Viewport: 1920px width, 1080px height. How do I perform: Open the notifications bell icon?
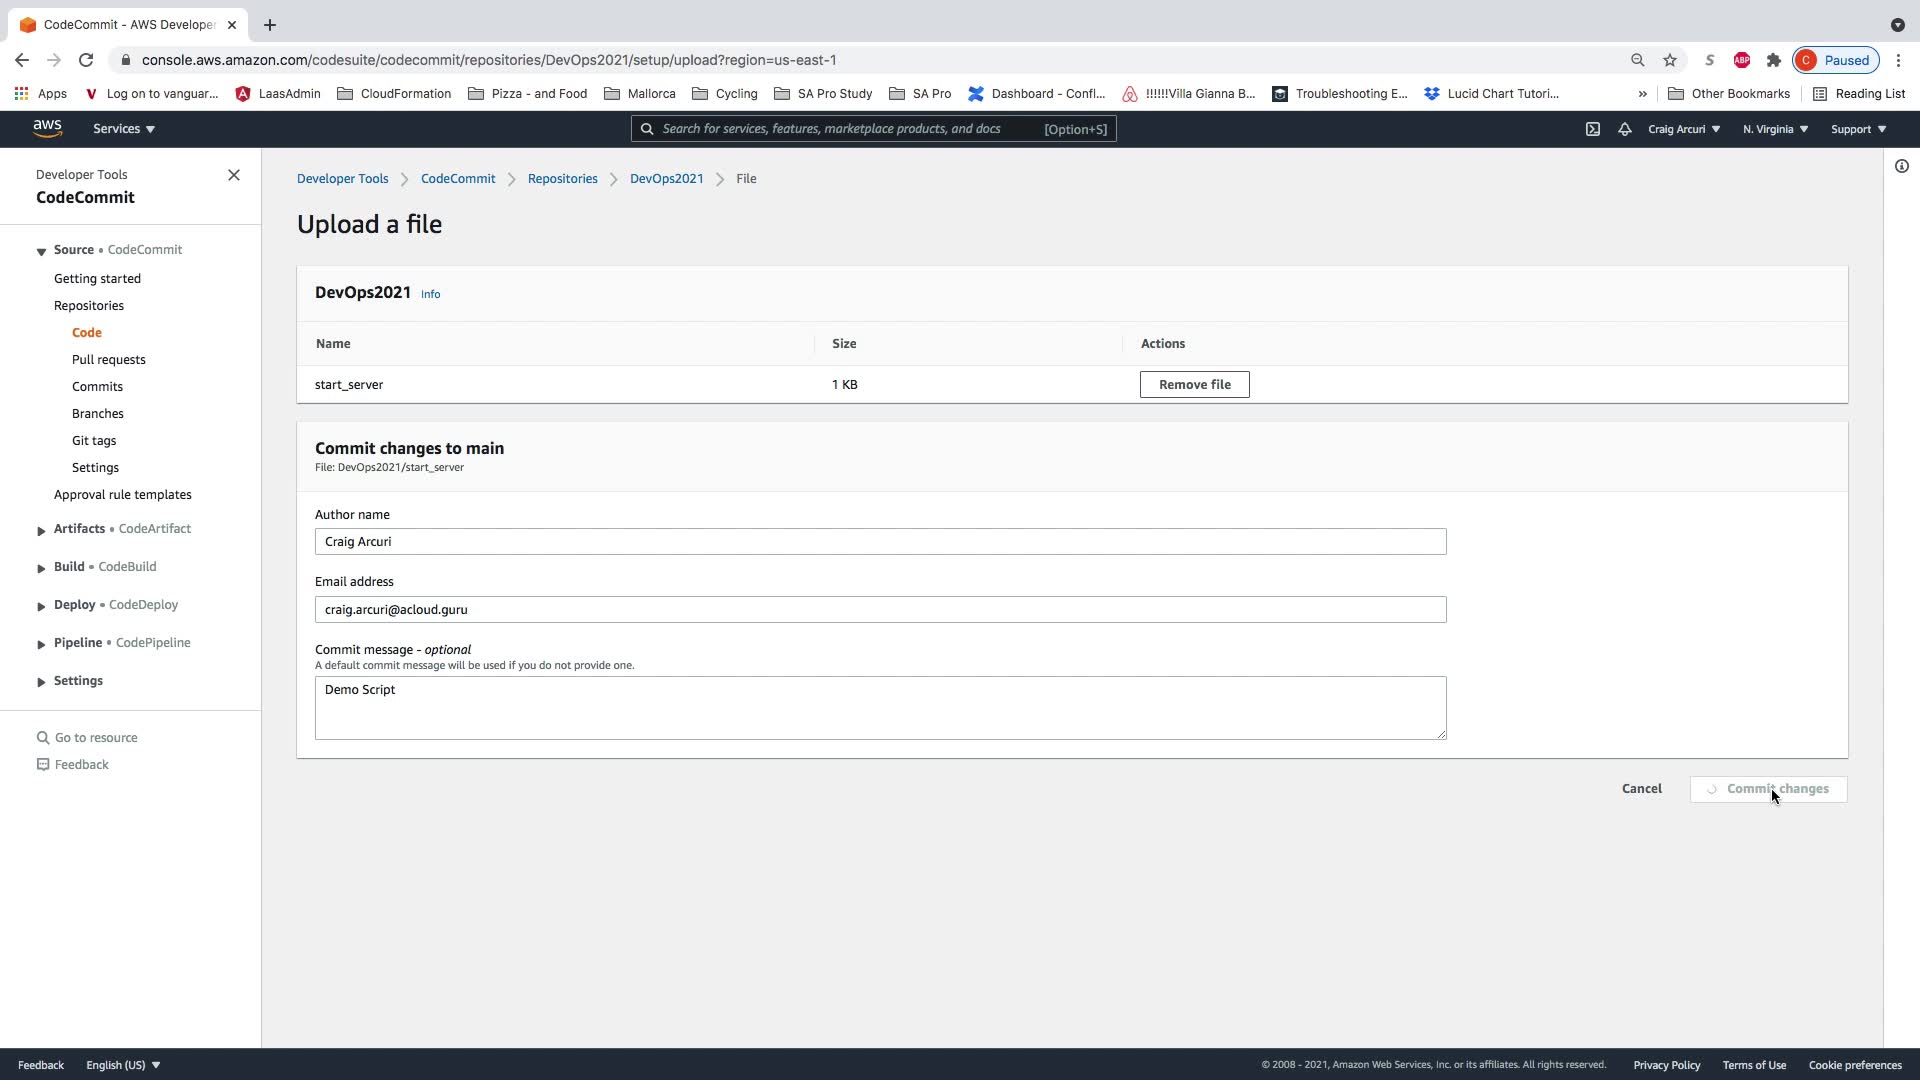coord(1625,129)
